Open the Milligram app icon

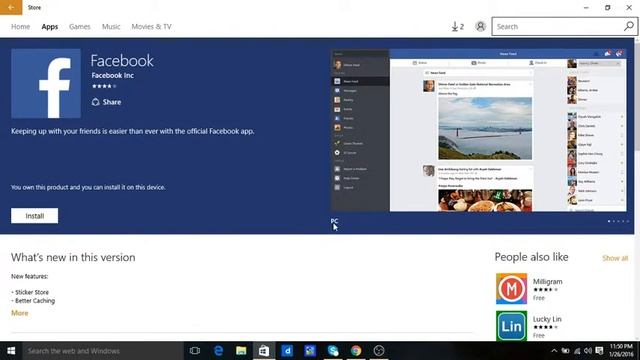[x=511, y=289]
